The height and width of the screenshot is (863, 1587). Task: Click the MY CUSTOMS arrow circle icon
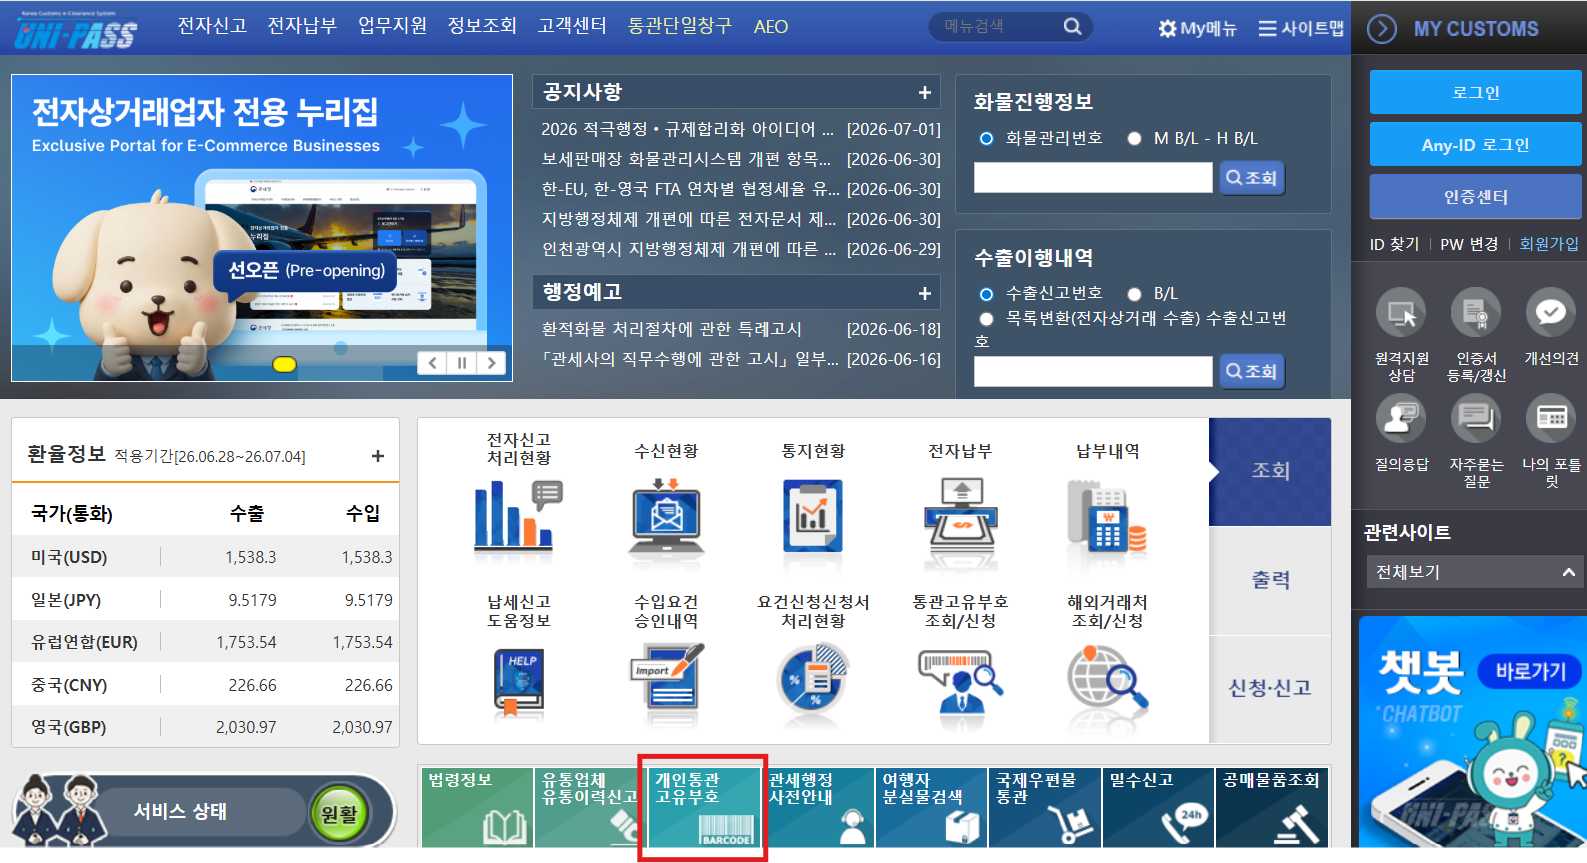[1381, 28]
